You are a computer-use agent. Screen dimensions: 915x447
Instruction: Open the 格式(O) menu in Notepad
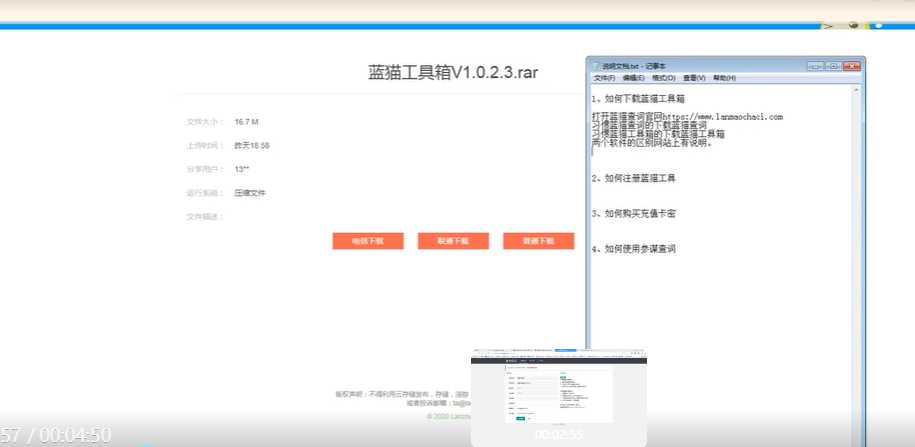pos(663,78)
